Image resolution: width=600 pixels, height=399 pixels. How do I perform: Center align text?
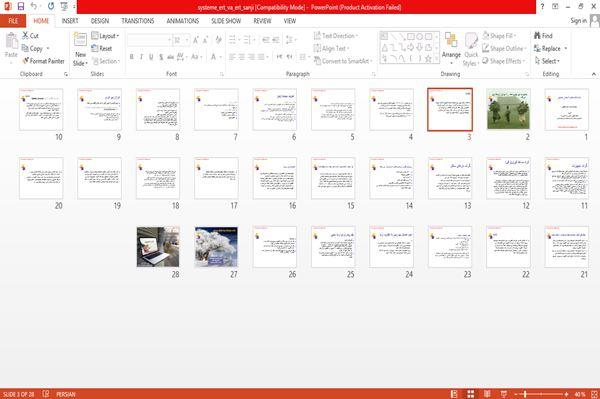pos(242,57)
